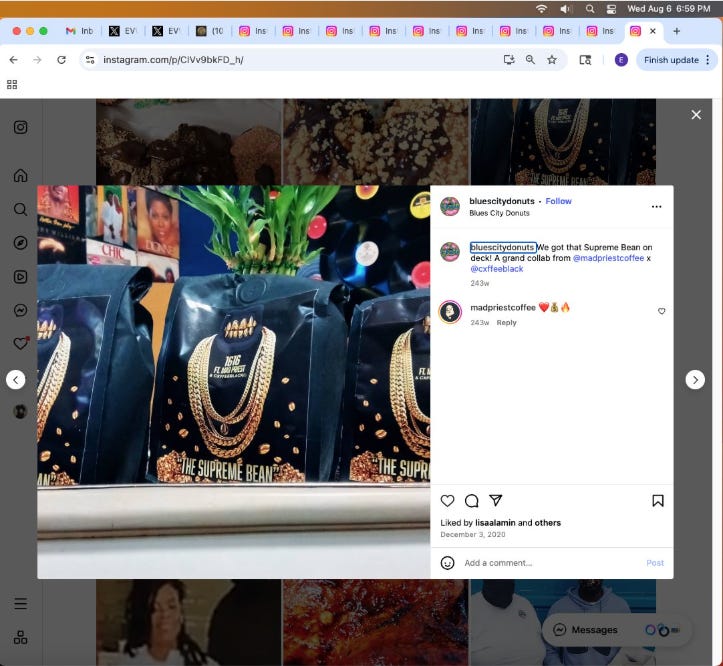Viewport: 723px width, 666px height.
Task: Click the volume icon in menu bar
Action: 565,9
